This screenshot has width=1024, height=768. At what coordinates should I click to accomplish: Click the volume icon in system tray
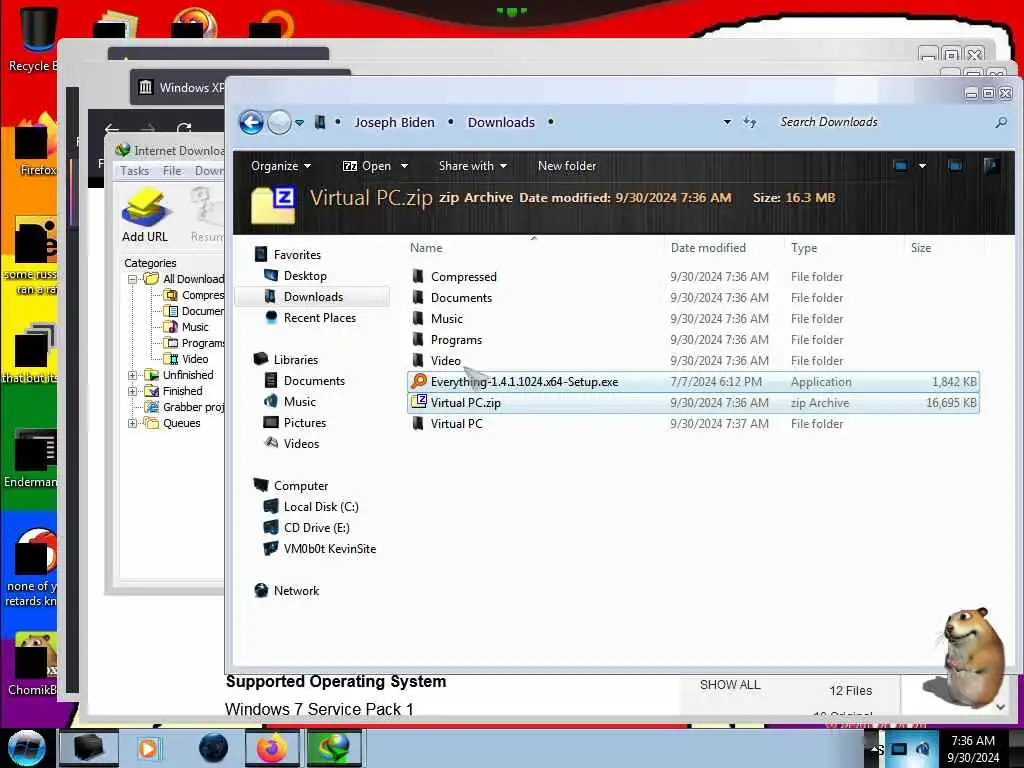click(x=922, y=749)
